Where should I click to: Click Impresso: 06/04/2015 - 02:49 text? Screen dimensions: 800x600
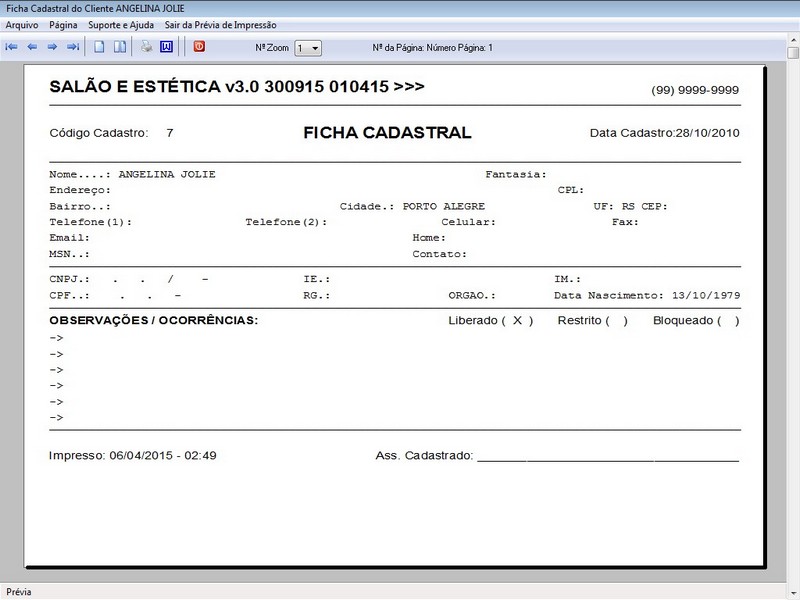click(133, 456)
